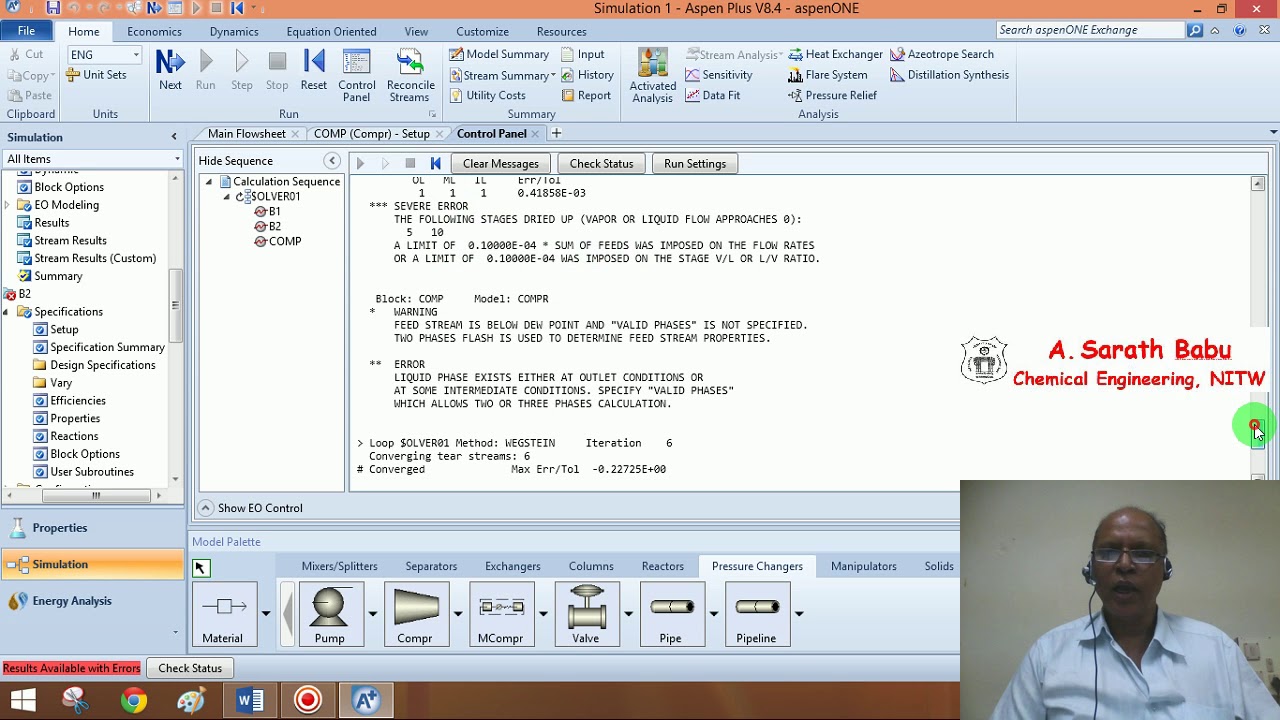Screen dimensions: 1280x720
Task: Open Pressure Relief
Action: click(833, 95)
